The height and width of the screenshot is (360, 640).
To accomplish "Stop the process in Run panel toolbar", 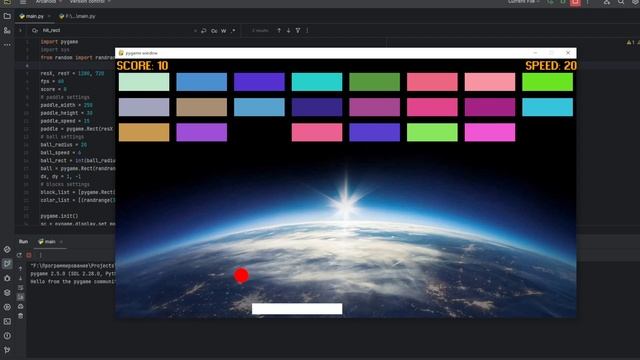I will click(x=29, y=255).
